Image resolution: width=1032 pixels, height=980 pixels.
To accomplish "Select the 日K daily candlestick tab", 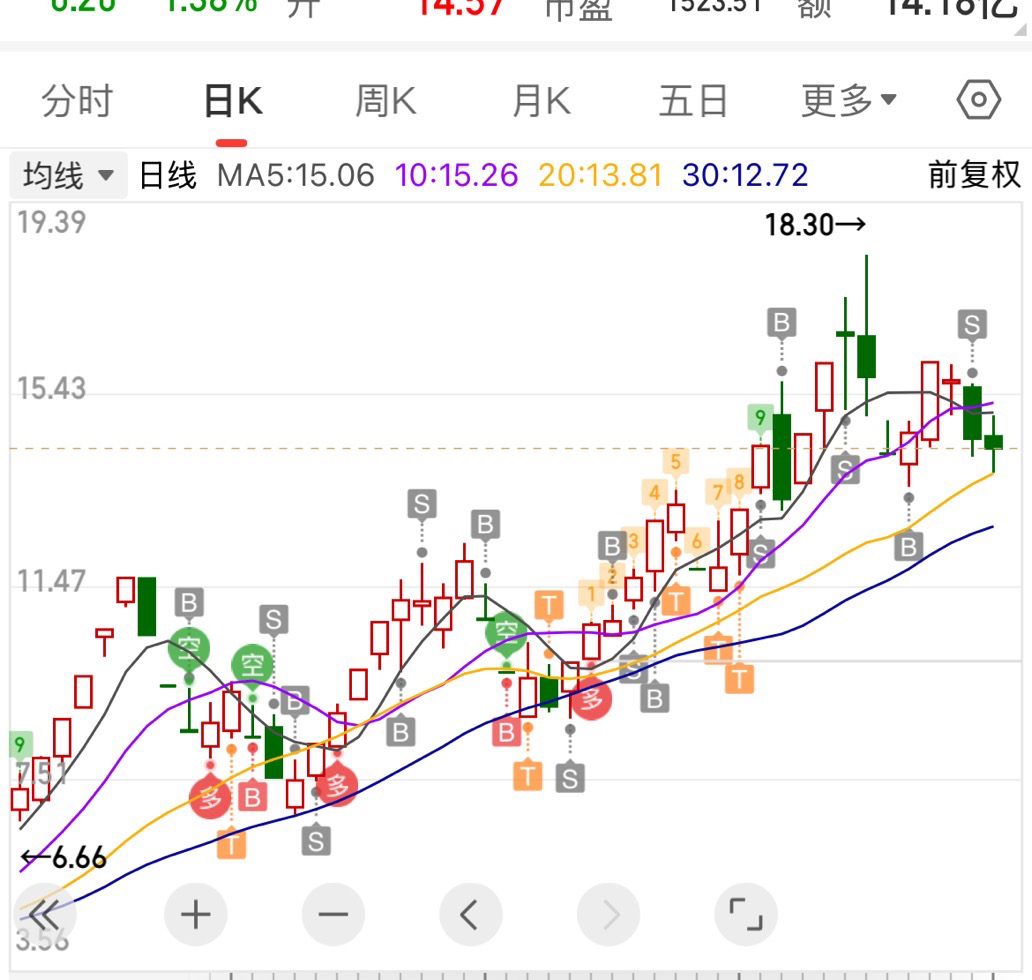I will (x=233, y=101).
